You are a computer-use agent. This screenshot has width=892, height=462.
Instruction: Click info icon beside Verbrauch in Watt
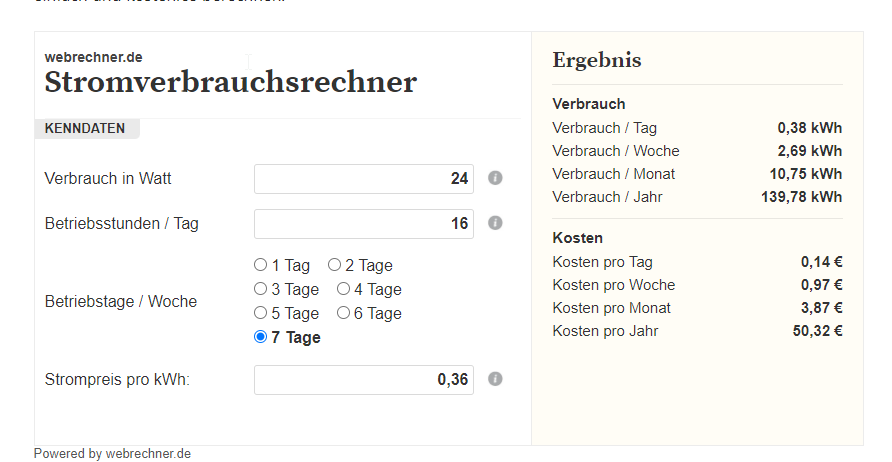[x=495, y=178]
